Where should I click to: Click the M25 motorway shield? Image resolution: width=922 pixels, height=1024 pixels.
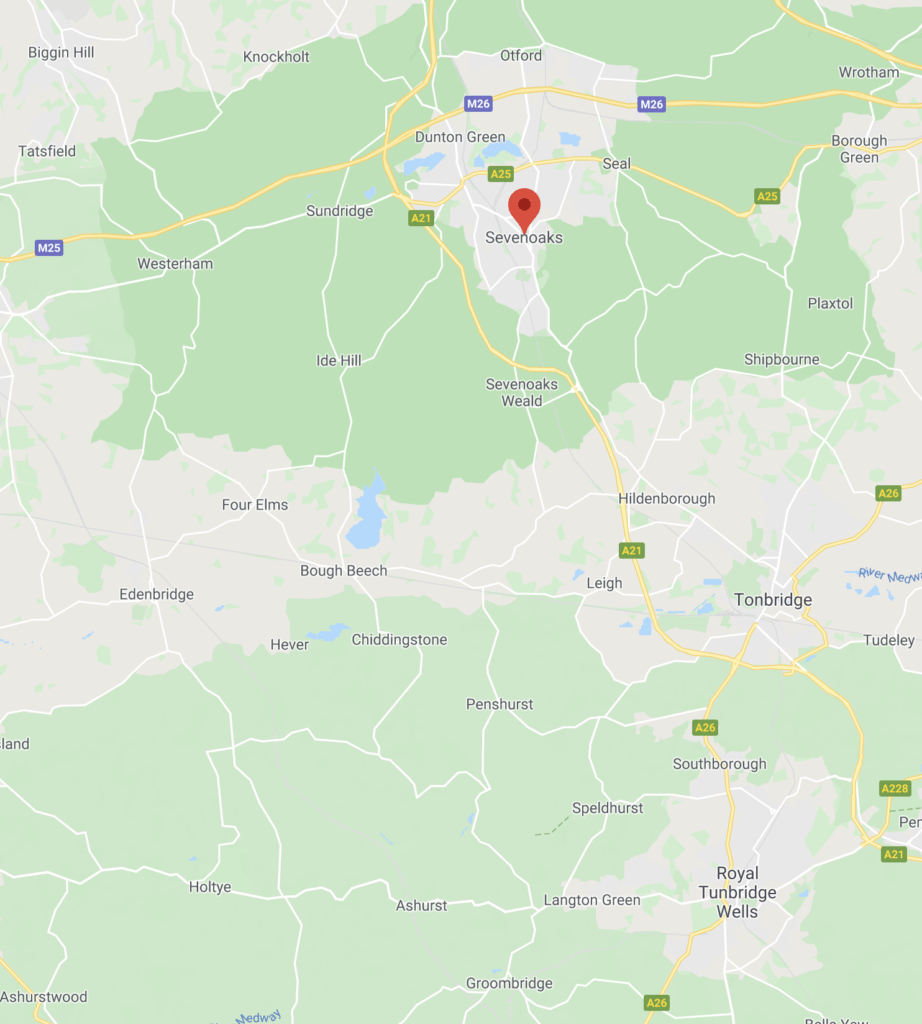tap(49, 248)
